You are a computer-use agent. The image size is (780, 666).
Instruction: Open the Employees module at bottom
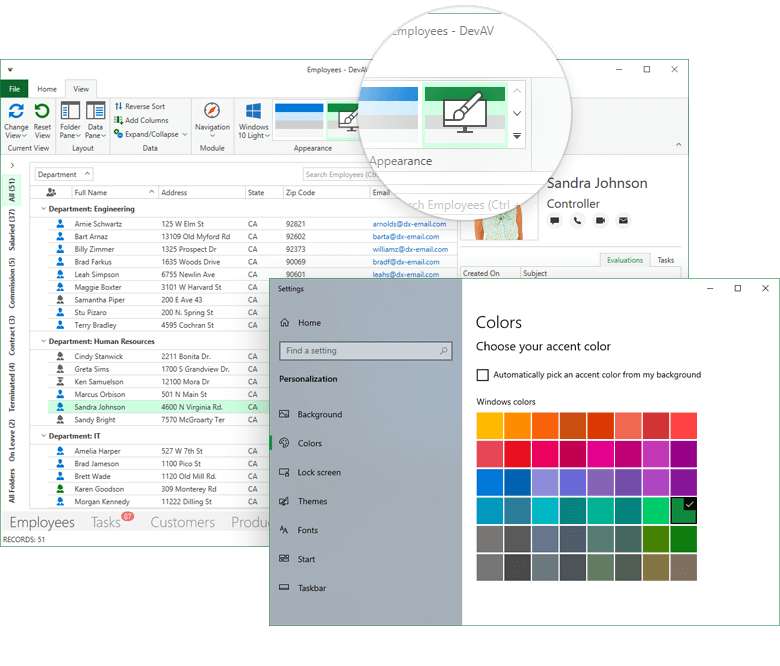coord(42,522)
